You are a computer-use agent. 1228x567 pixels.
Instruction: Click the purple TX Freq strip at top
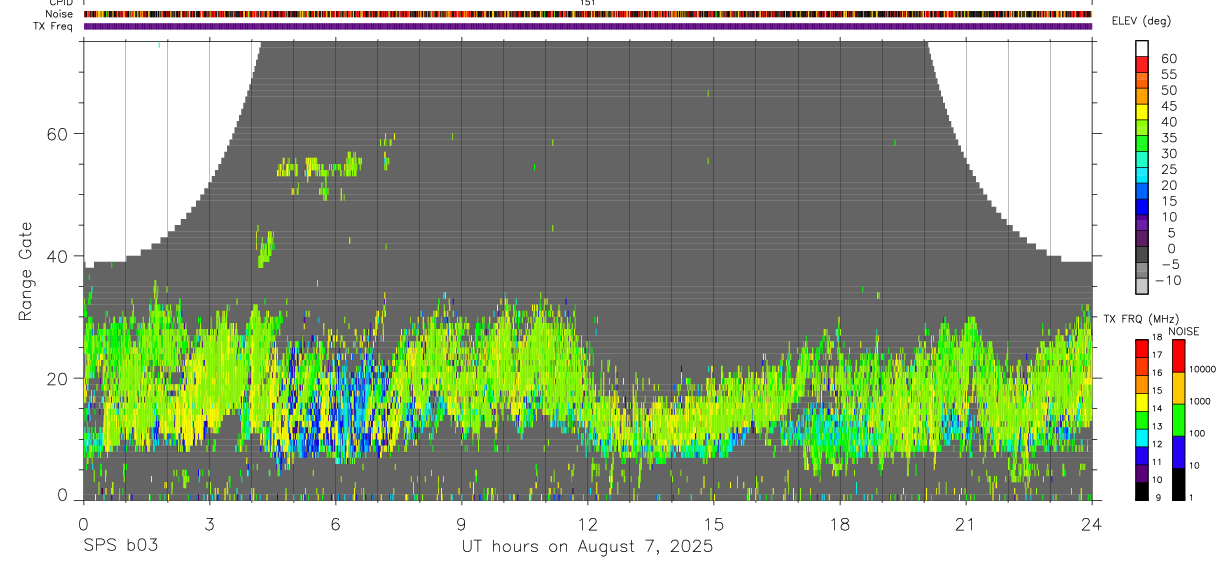[587, 26]
